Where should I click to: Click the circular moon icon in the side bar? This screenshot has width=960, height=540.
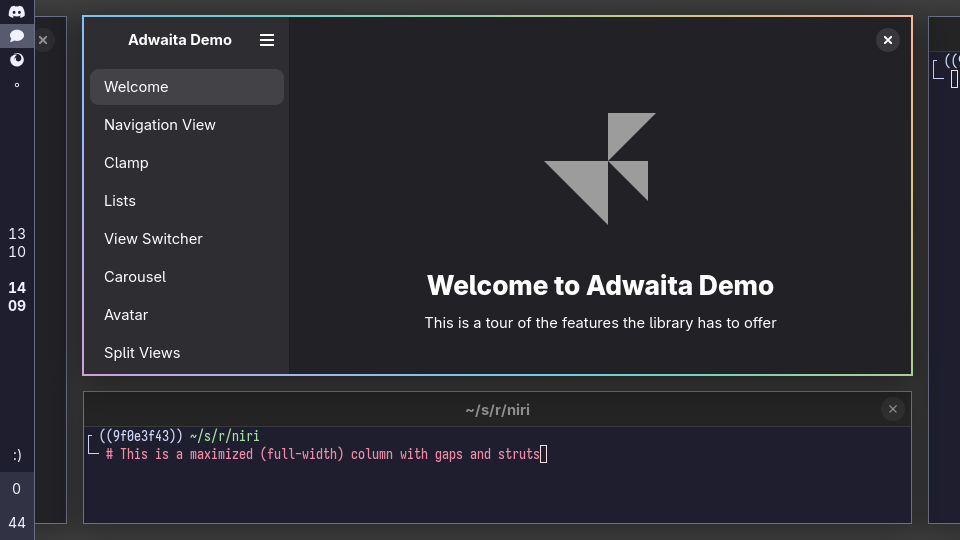click(17, 60)
